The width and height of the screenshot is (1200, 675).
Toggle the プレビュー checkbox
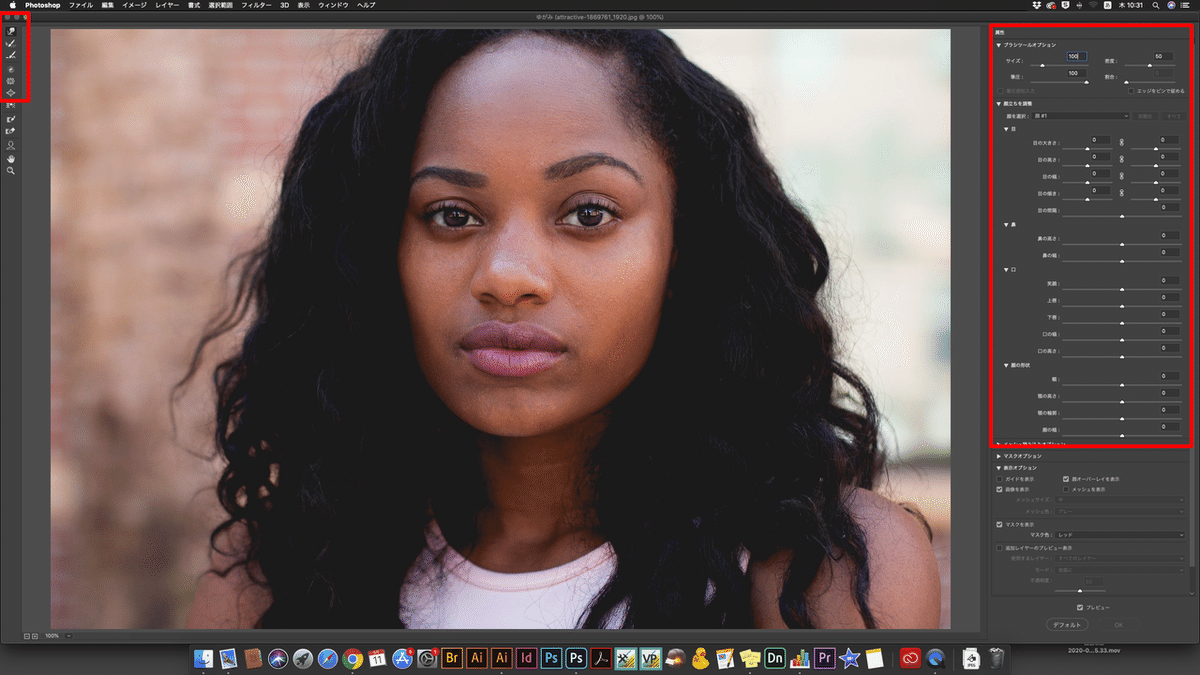[1079, 607]
